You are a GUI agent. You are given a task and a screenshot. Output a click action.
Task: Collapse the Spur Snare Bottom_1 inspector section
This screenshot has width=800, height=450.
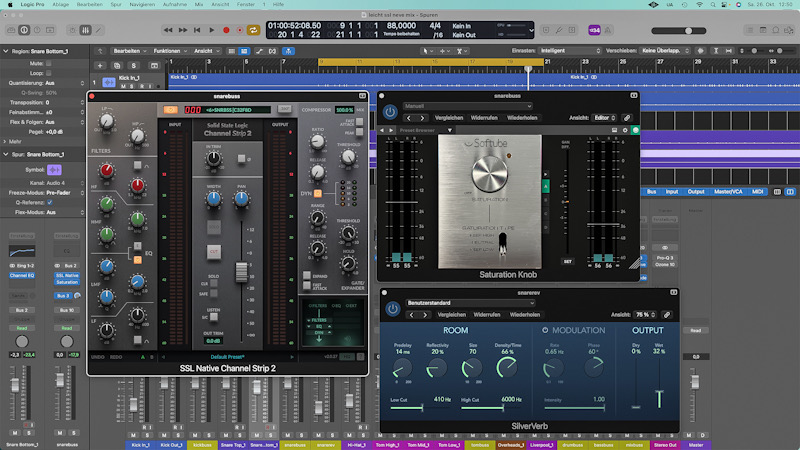(x=6, y=155)
